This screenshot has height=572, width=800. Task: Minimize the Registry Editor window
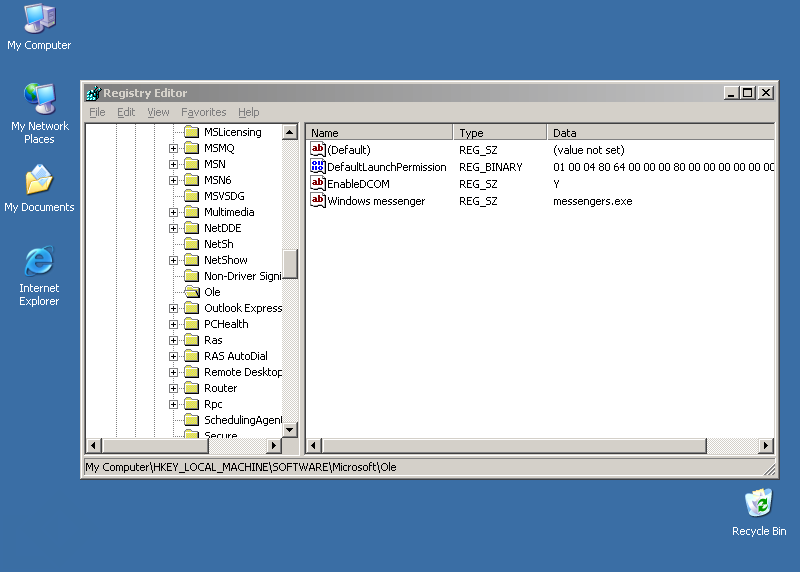(x=731, y=93)
